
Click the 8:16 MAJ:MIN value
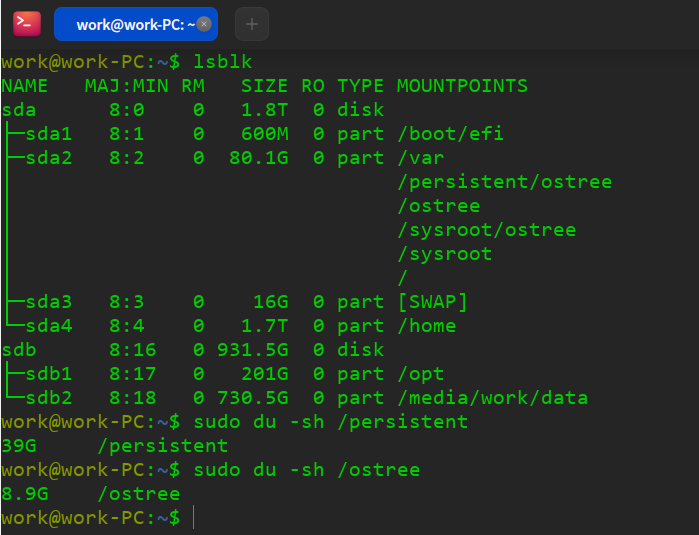tap(133, 350)
